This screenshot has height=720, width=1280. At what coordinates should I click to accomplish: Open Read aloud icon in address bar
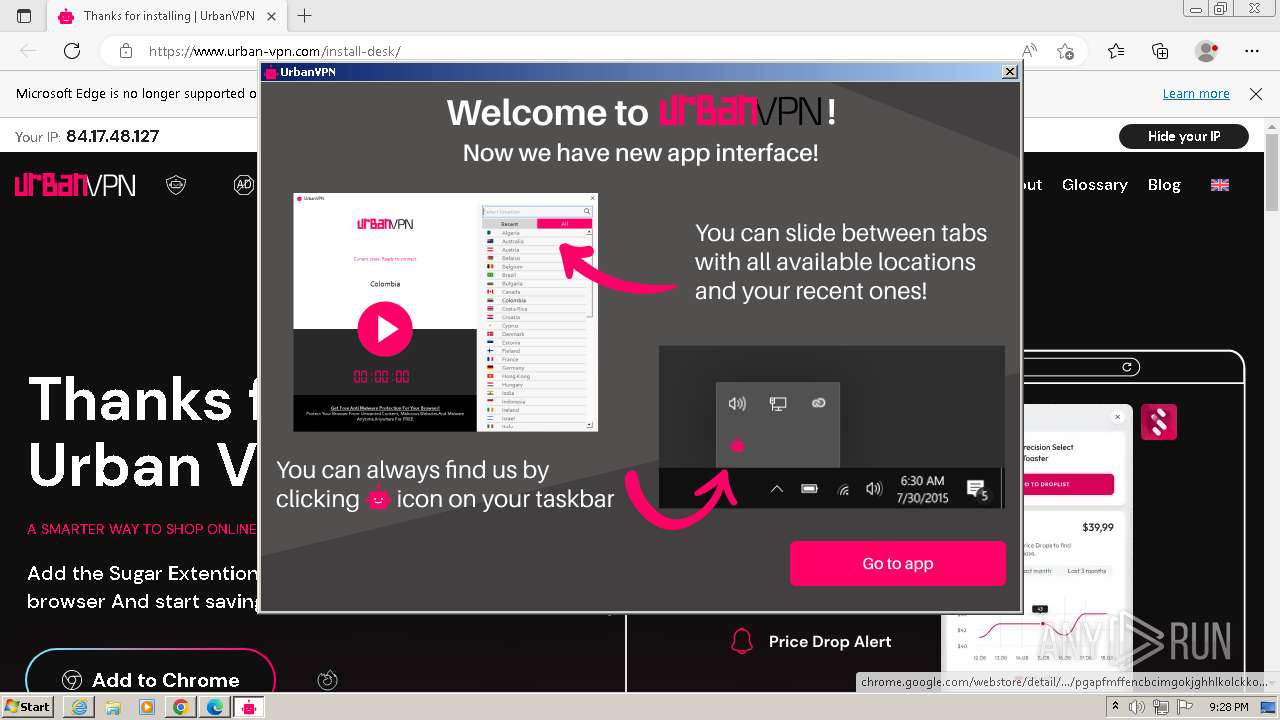pos(1029,51)
